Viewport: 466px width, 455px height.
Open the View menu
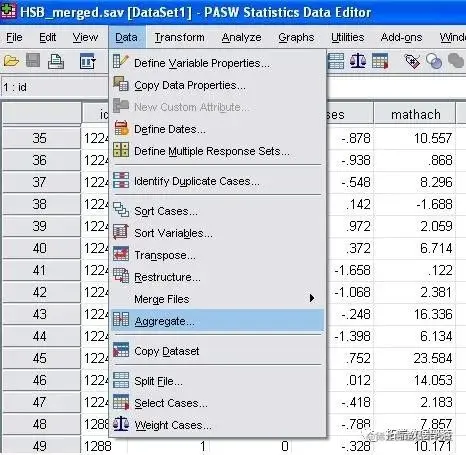(85, 37)
